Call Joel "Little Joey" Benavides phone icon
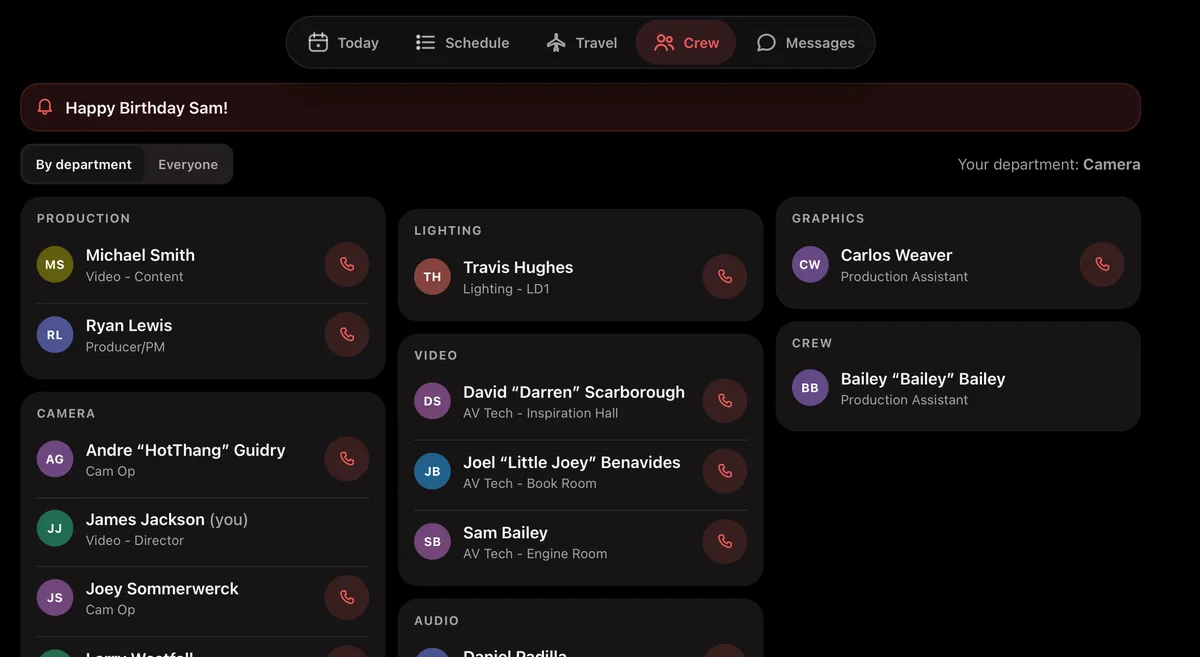 click(725, 472)
